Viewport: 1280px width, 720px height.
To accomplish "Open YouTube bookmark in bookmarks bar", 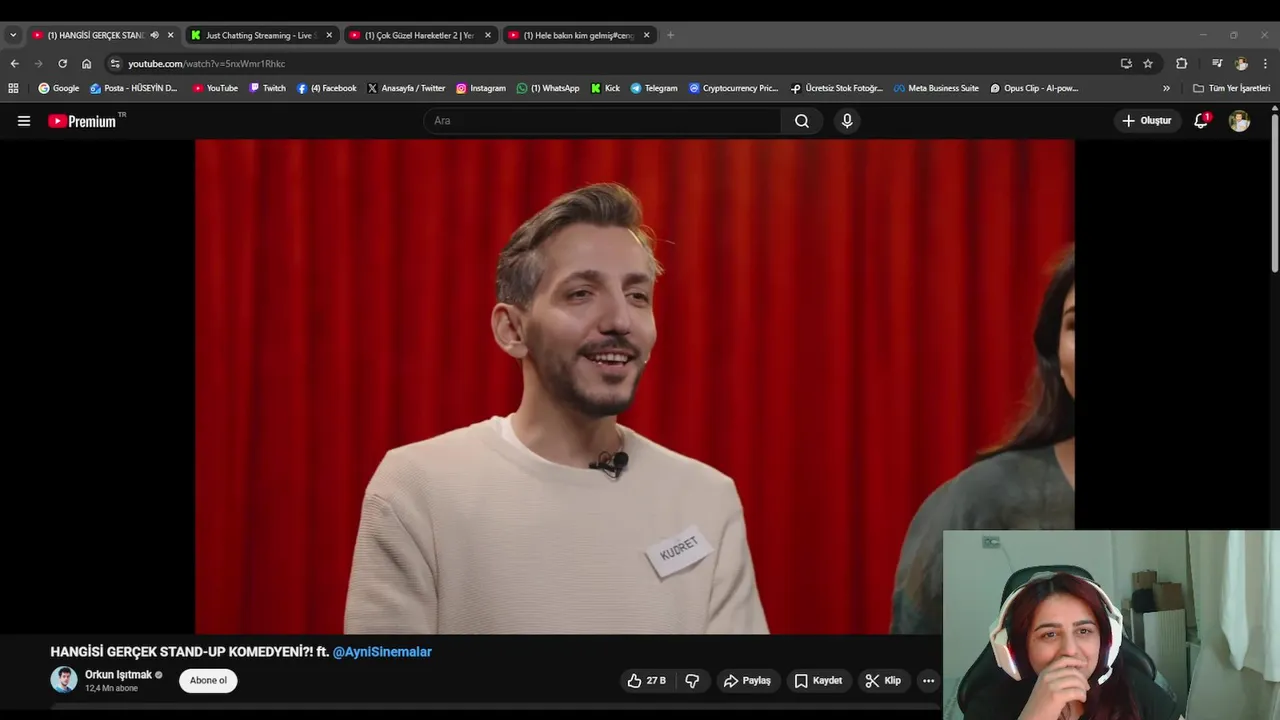I will pos(215,88).
